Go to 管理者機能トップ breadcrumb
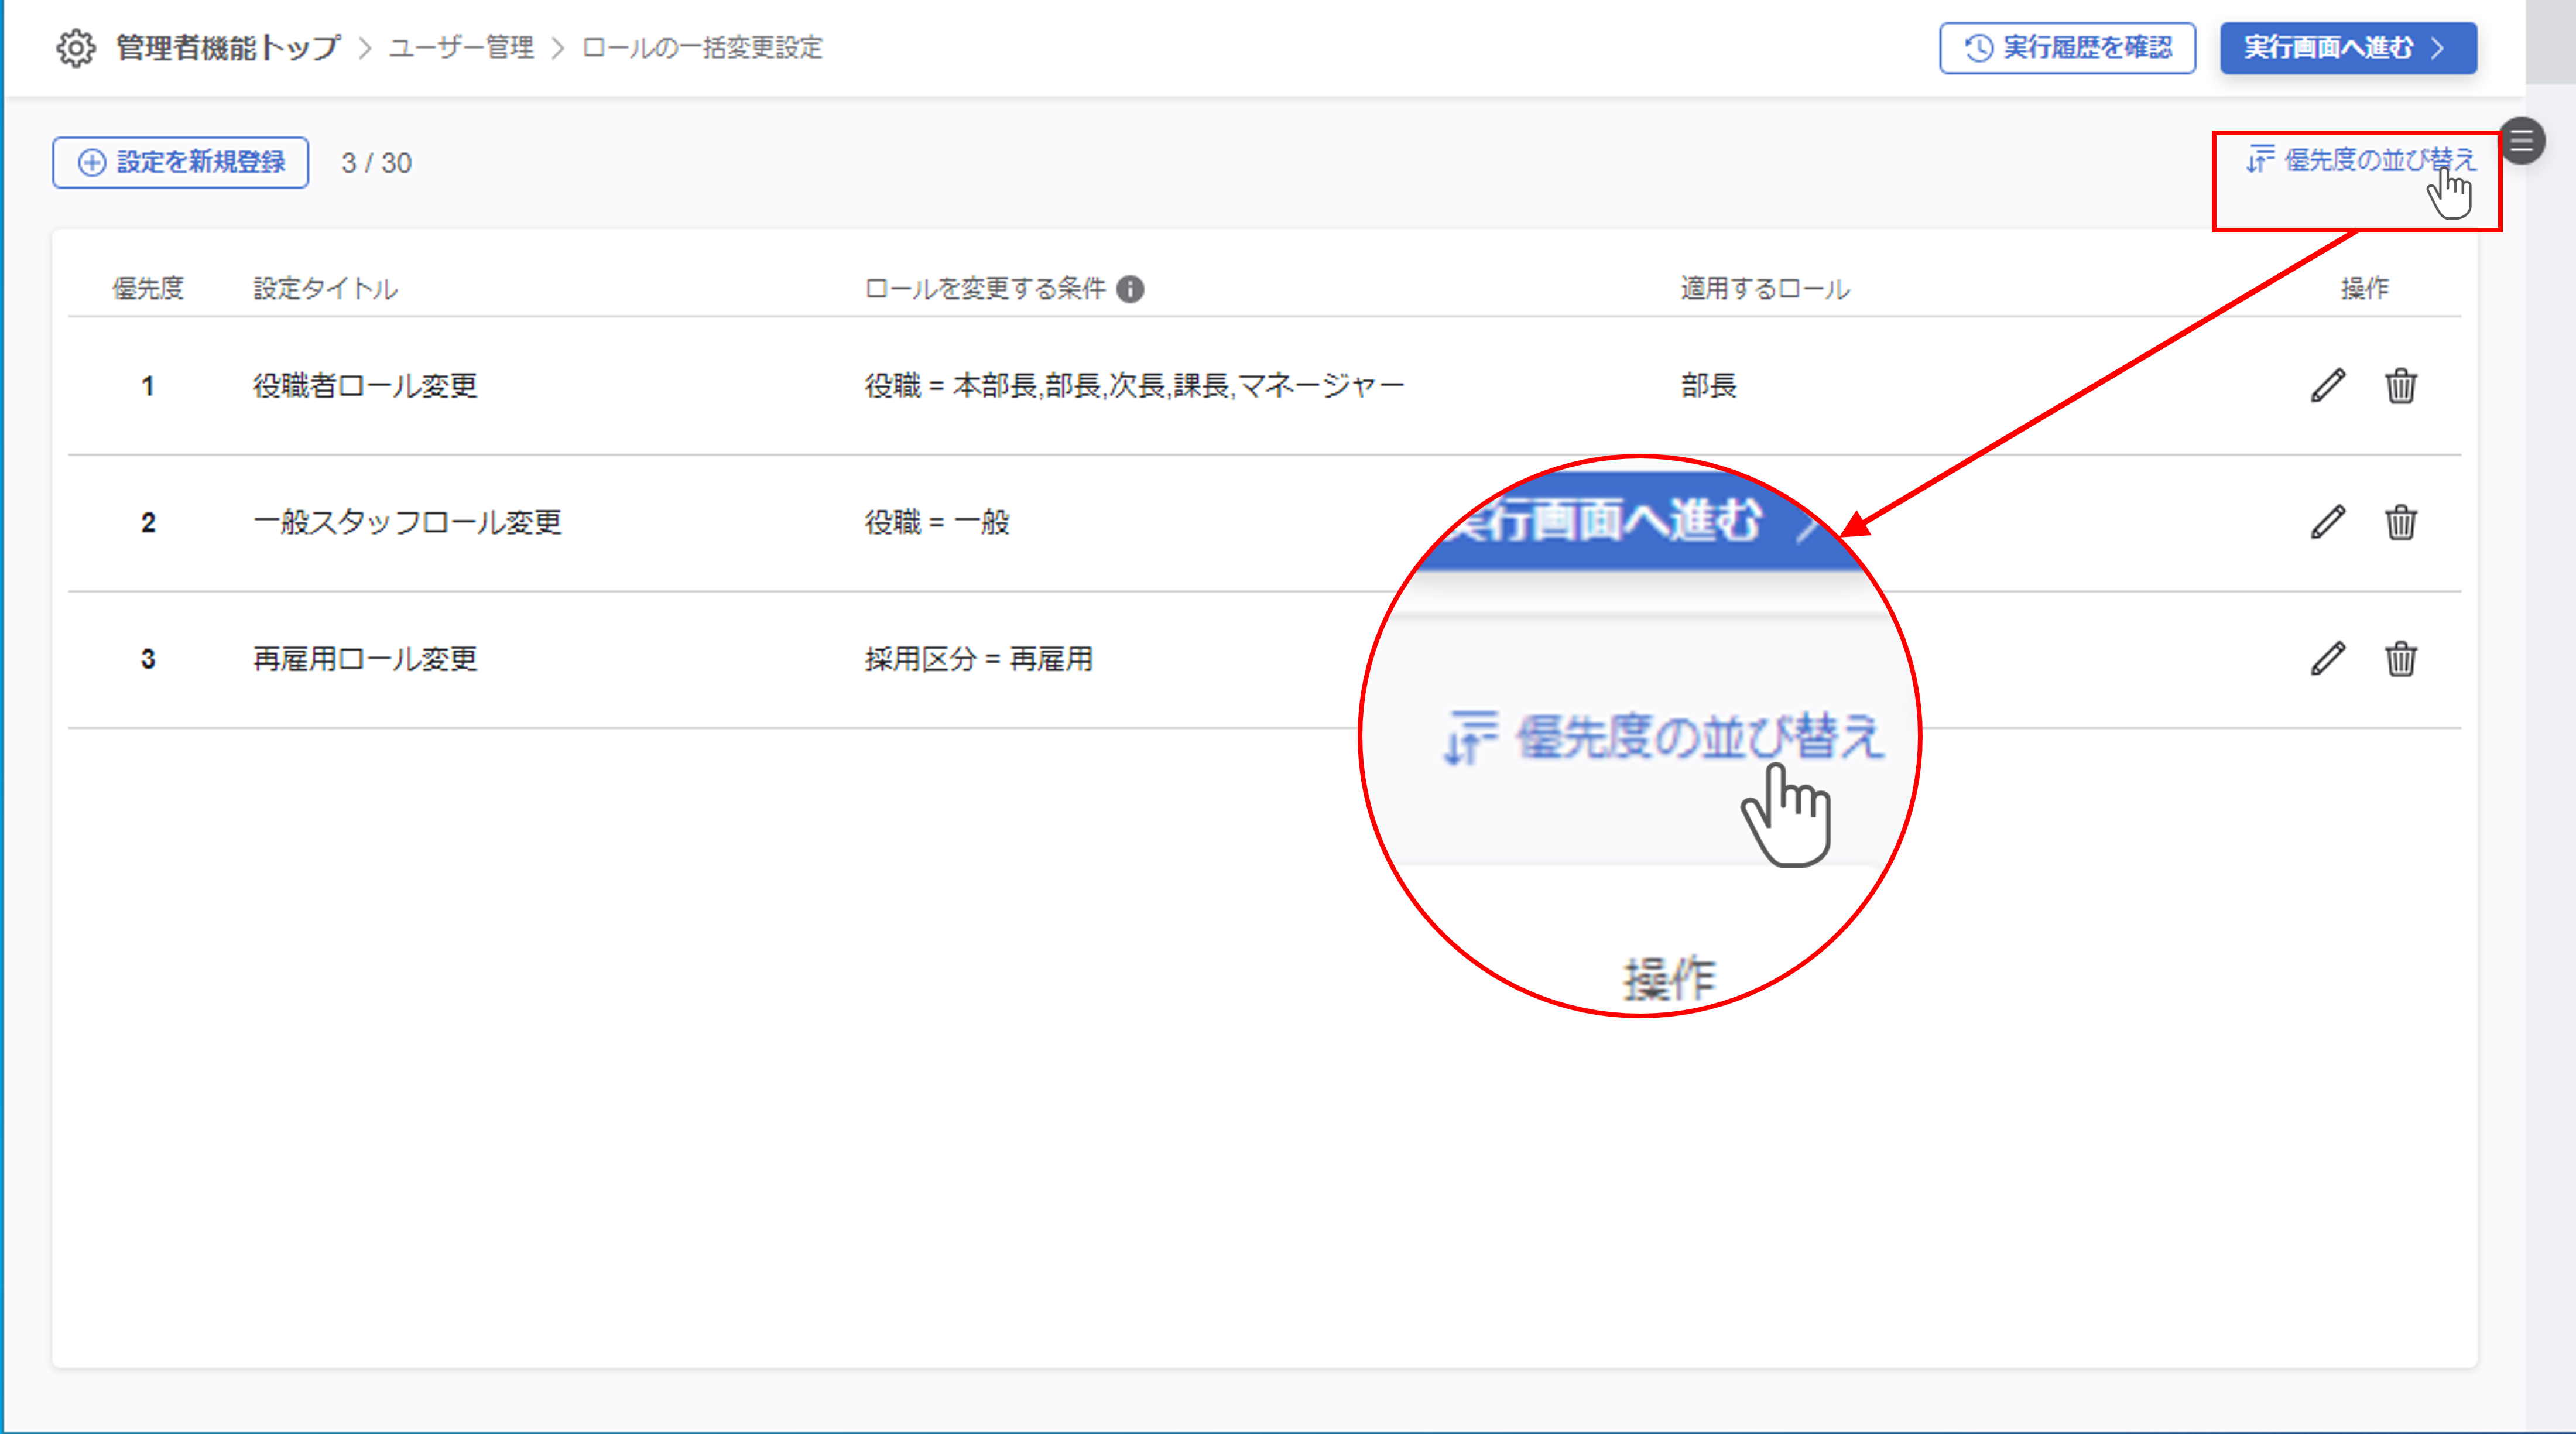Image resolution: width=2576 pixels, height=1434 pixels. coord(228,48)
